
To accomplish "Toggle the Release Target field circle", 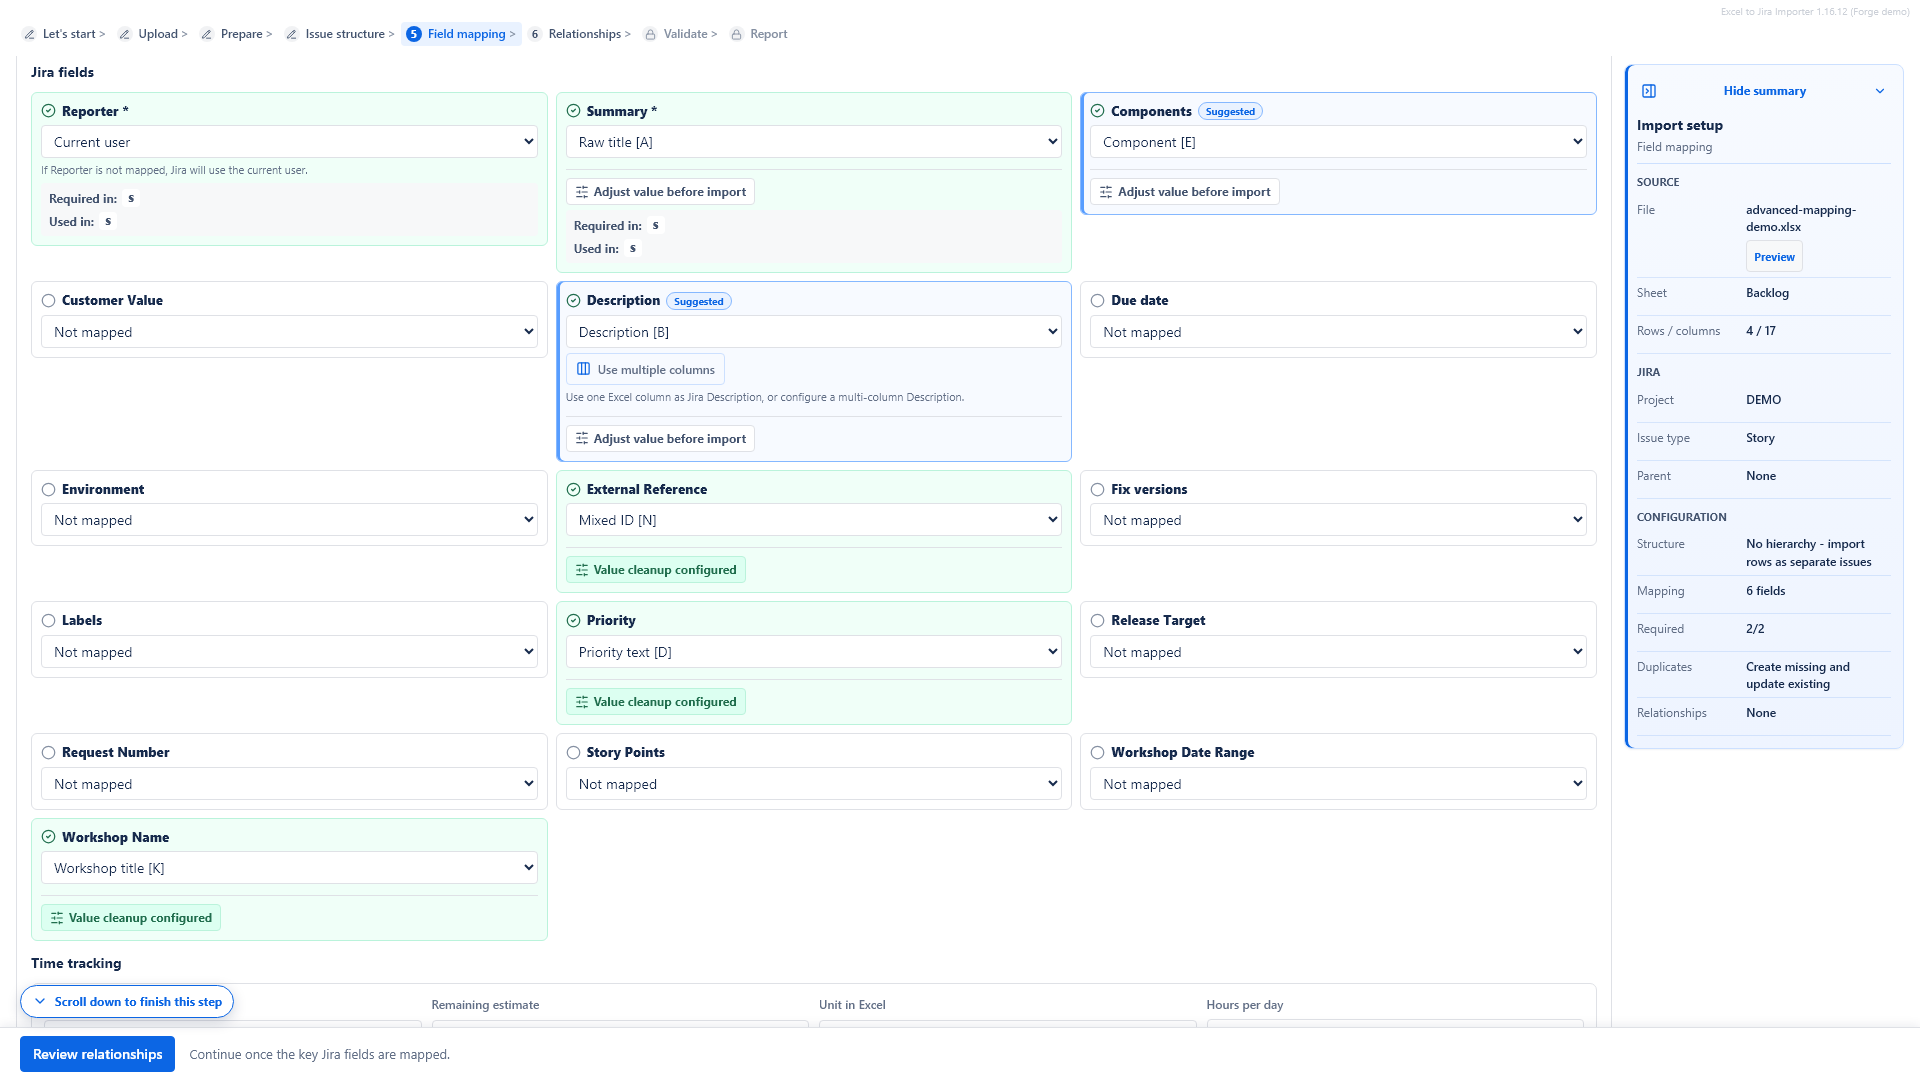I will tap(1097, 620).
